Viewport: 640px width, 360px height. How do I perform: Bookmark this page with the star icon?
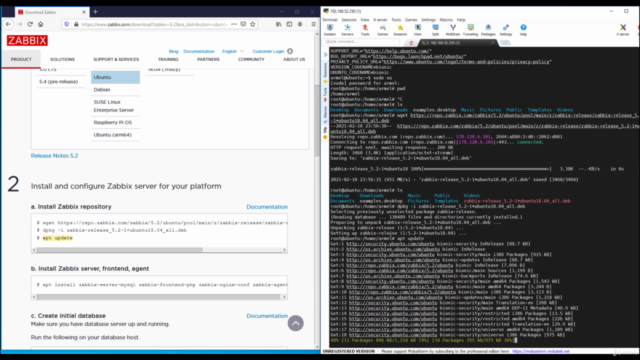point(253,24)
